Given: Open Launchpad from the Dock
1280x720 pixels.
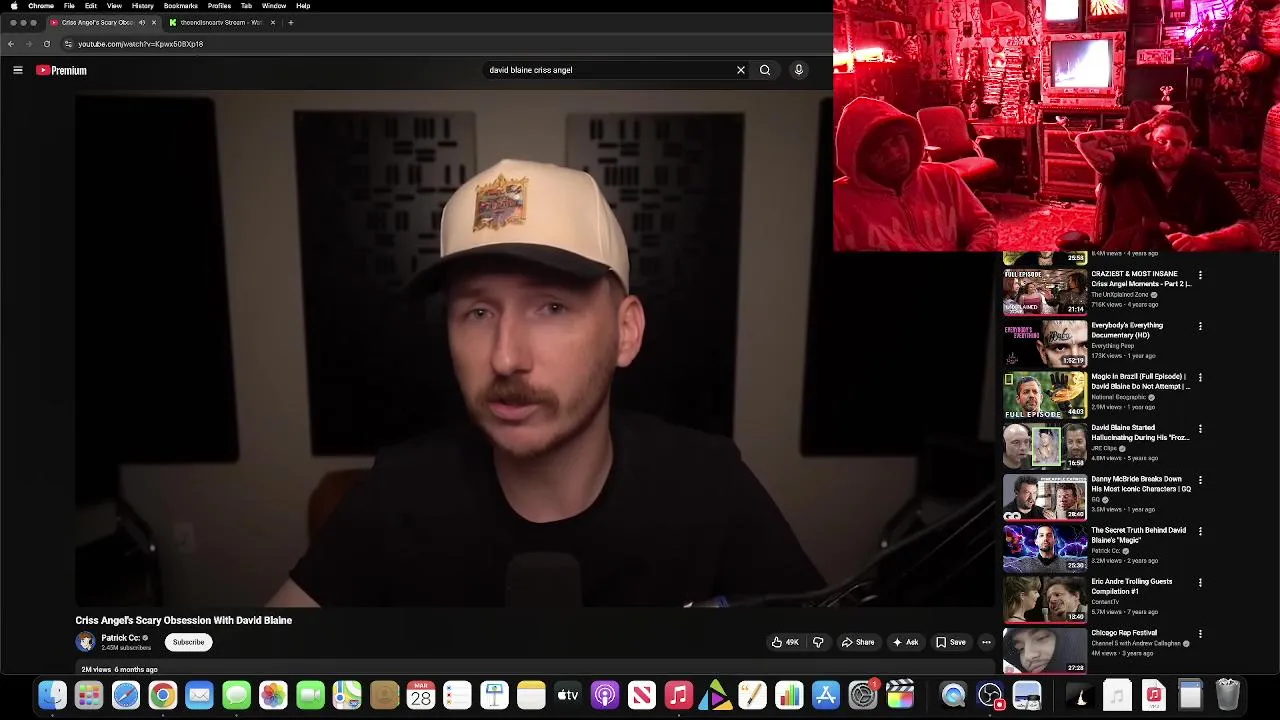Looking at the screenshot, I should coord(89,695).
